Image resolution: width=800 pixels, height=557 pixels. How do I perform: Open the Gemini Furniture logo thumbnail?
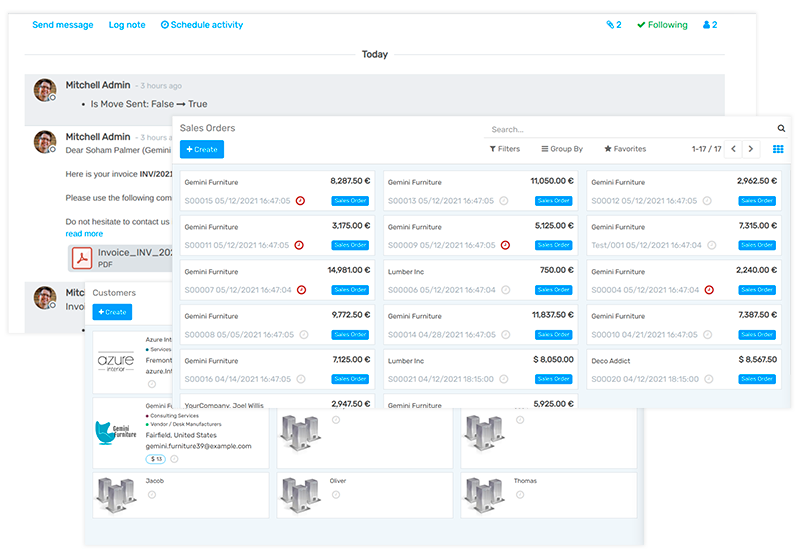pyautogui.click(x=116, y=433)
